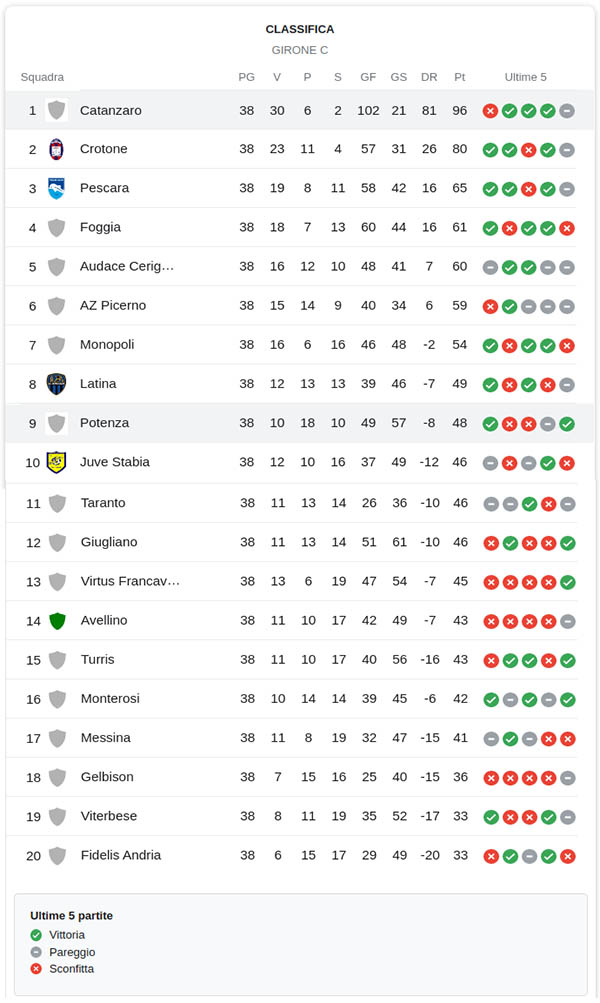Click the Classifica heading

click(x=300, y=30)
